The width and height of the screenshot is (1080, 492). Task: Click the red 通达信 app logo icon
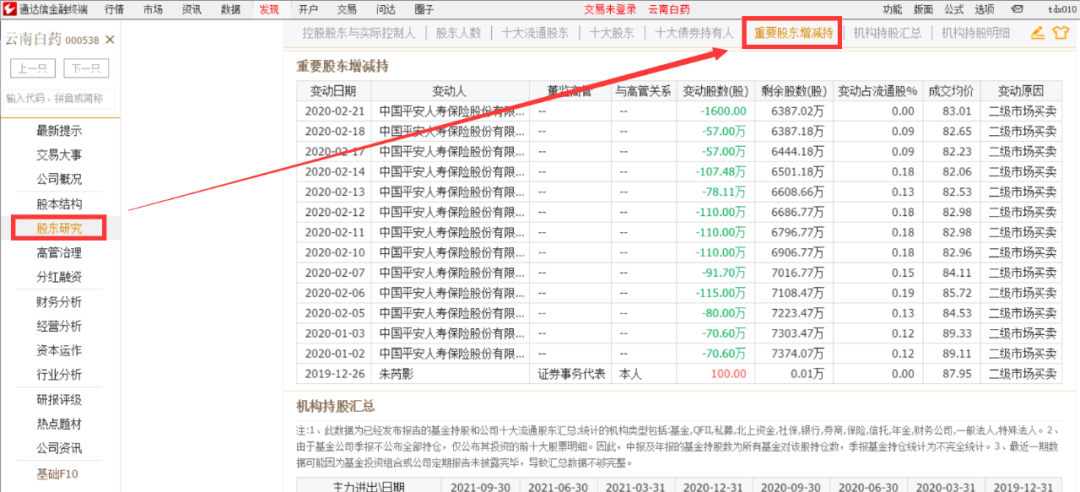coord(9,9)
